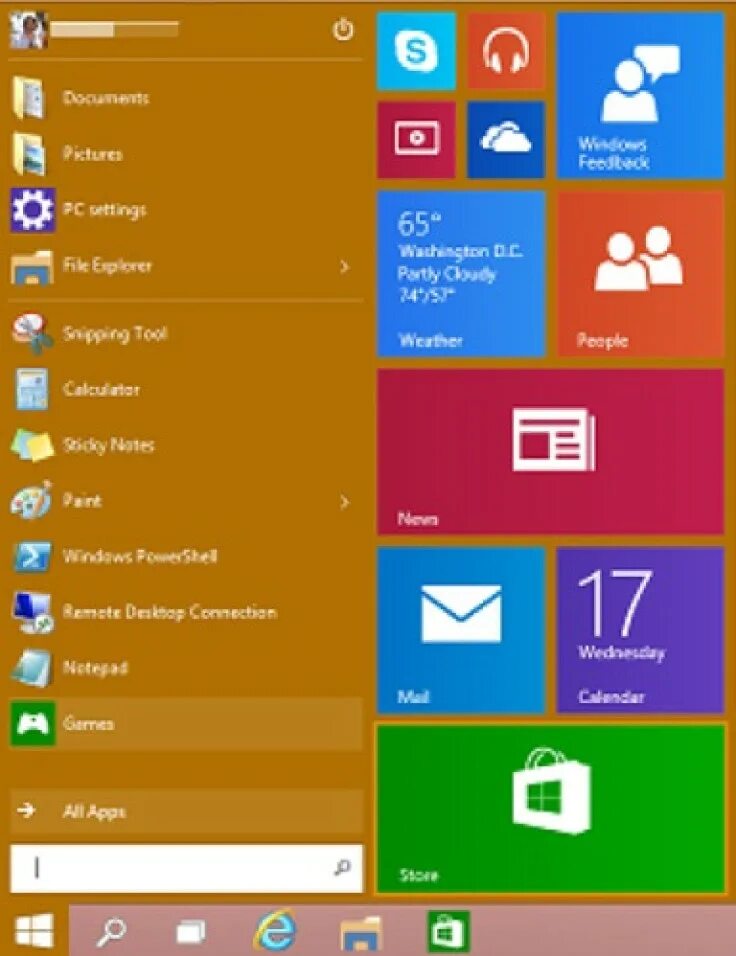Open Calculator
Viewport: 736px width, 956px height.
pos(186,389)
